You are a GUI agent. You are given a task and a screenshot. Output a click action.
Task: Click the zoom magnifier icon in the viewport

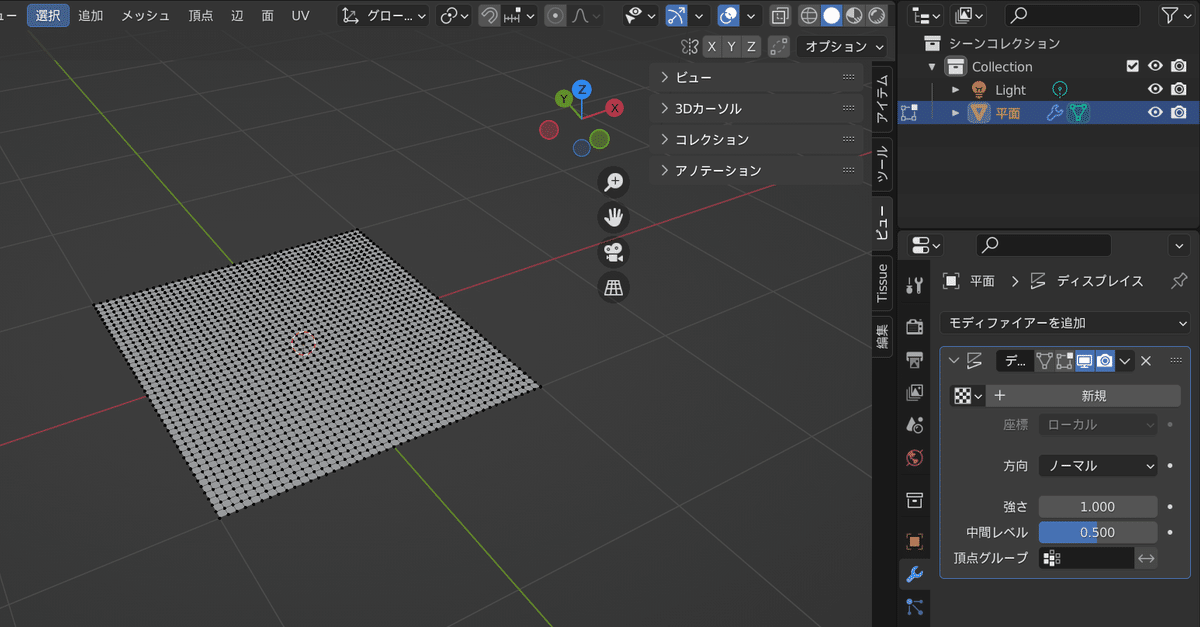pos(613,181)
